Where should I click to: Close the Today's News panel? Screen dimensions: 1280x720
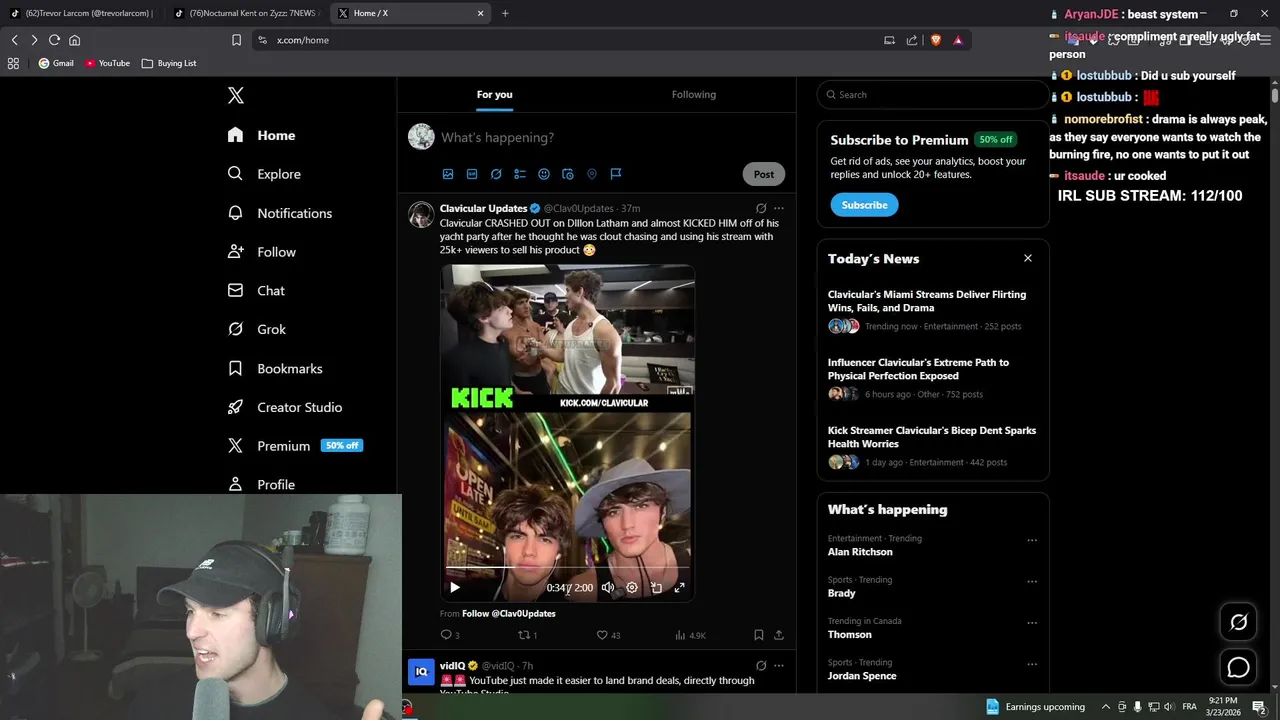point(1027,258)
